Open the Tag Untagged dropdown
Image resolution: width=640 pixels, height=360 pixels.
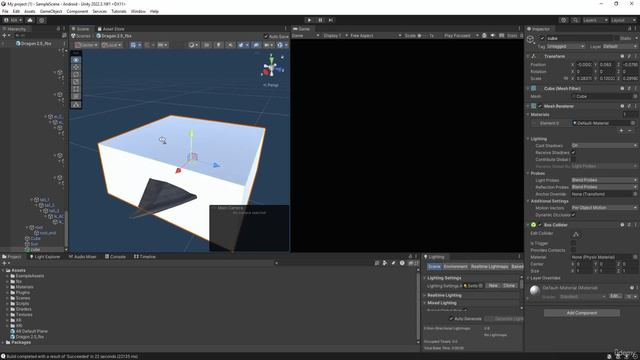coord(566,47)
